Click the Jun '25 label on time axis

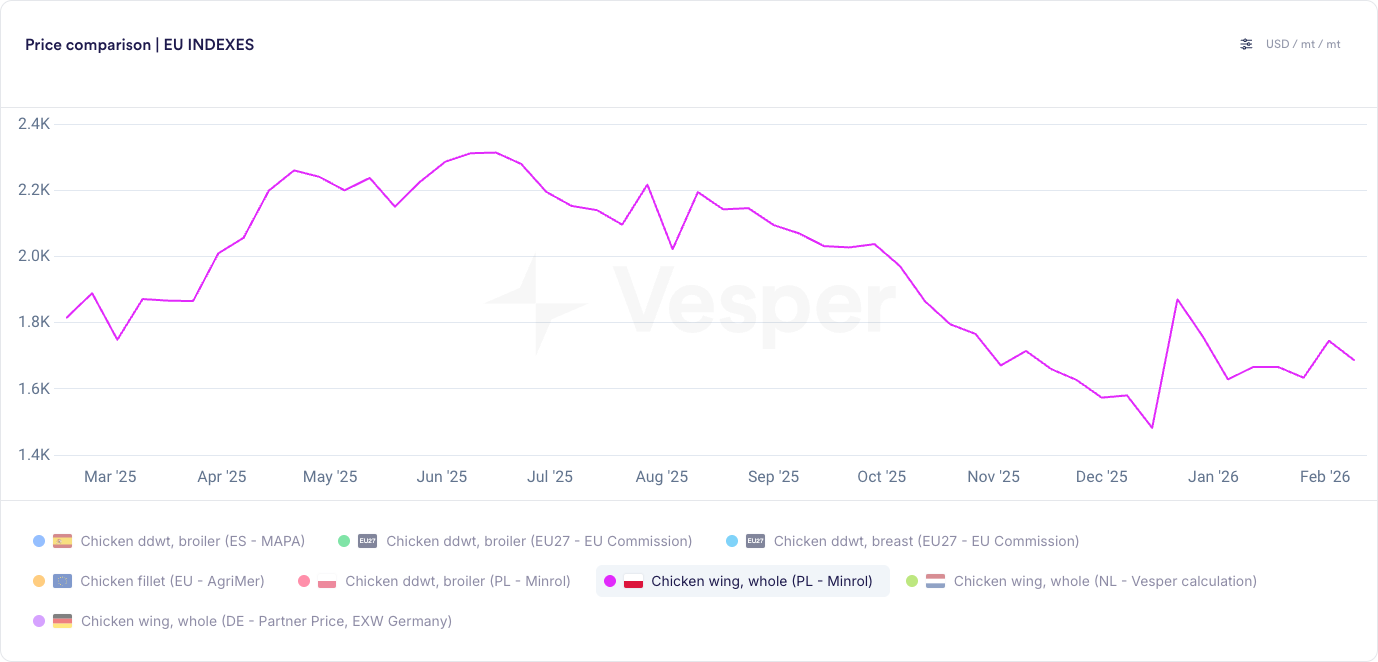tap(442, 477)
